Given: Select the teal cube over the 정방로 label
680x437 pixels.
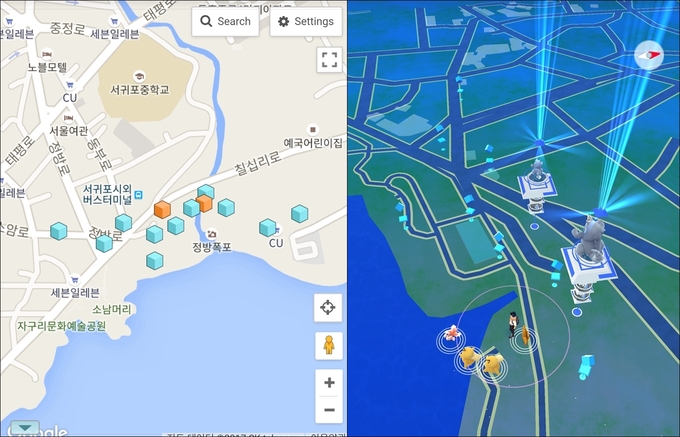Looking at the screenshot, I should click(x=104, y=243).
